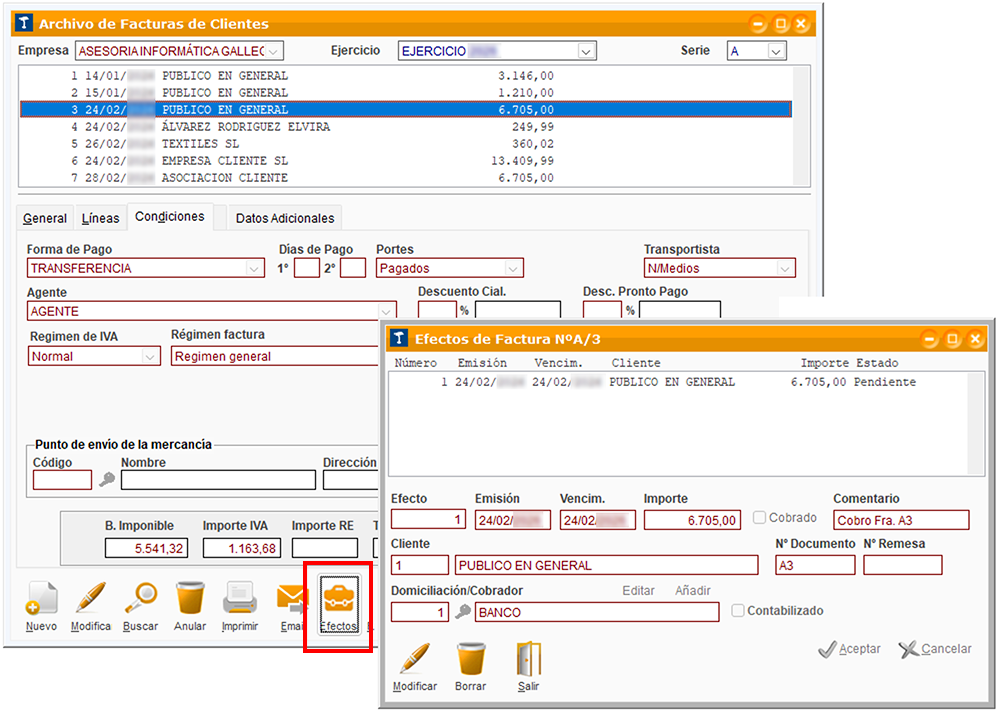Switch to the General tab

pos(45,218)
